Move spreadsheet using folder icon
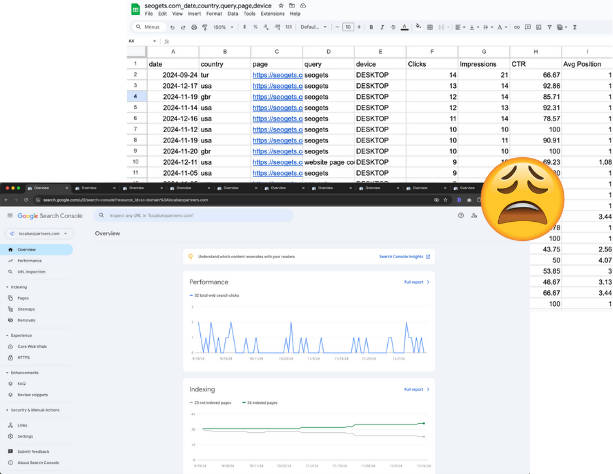Viewport: 613px width, 474px height. [x=292, y=5]
